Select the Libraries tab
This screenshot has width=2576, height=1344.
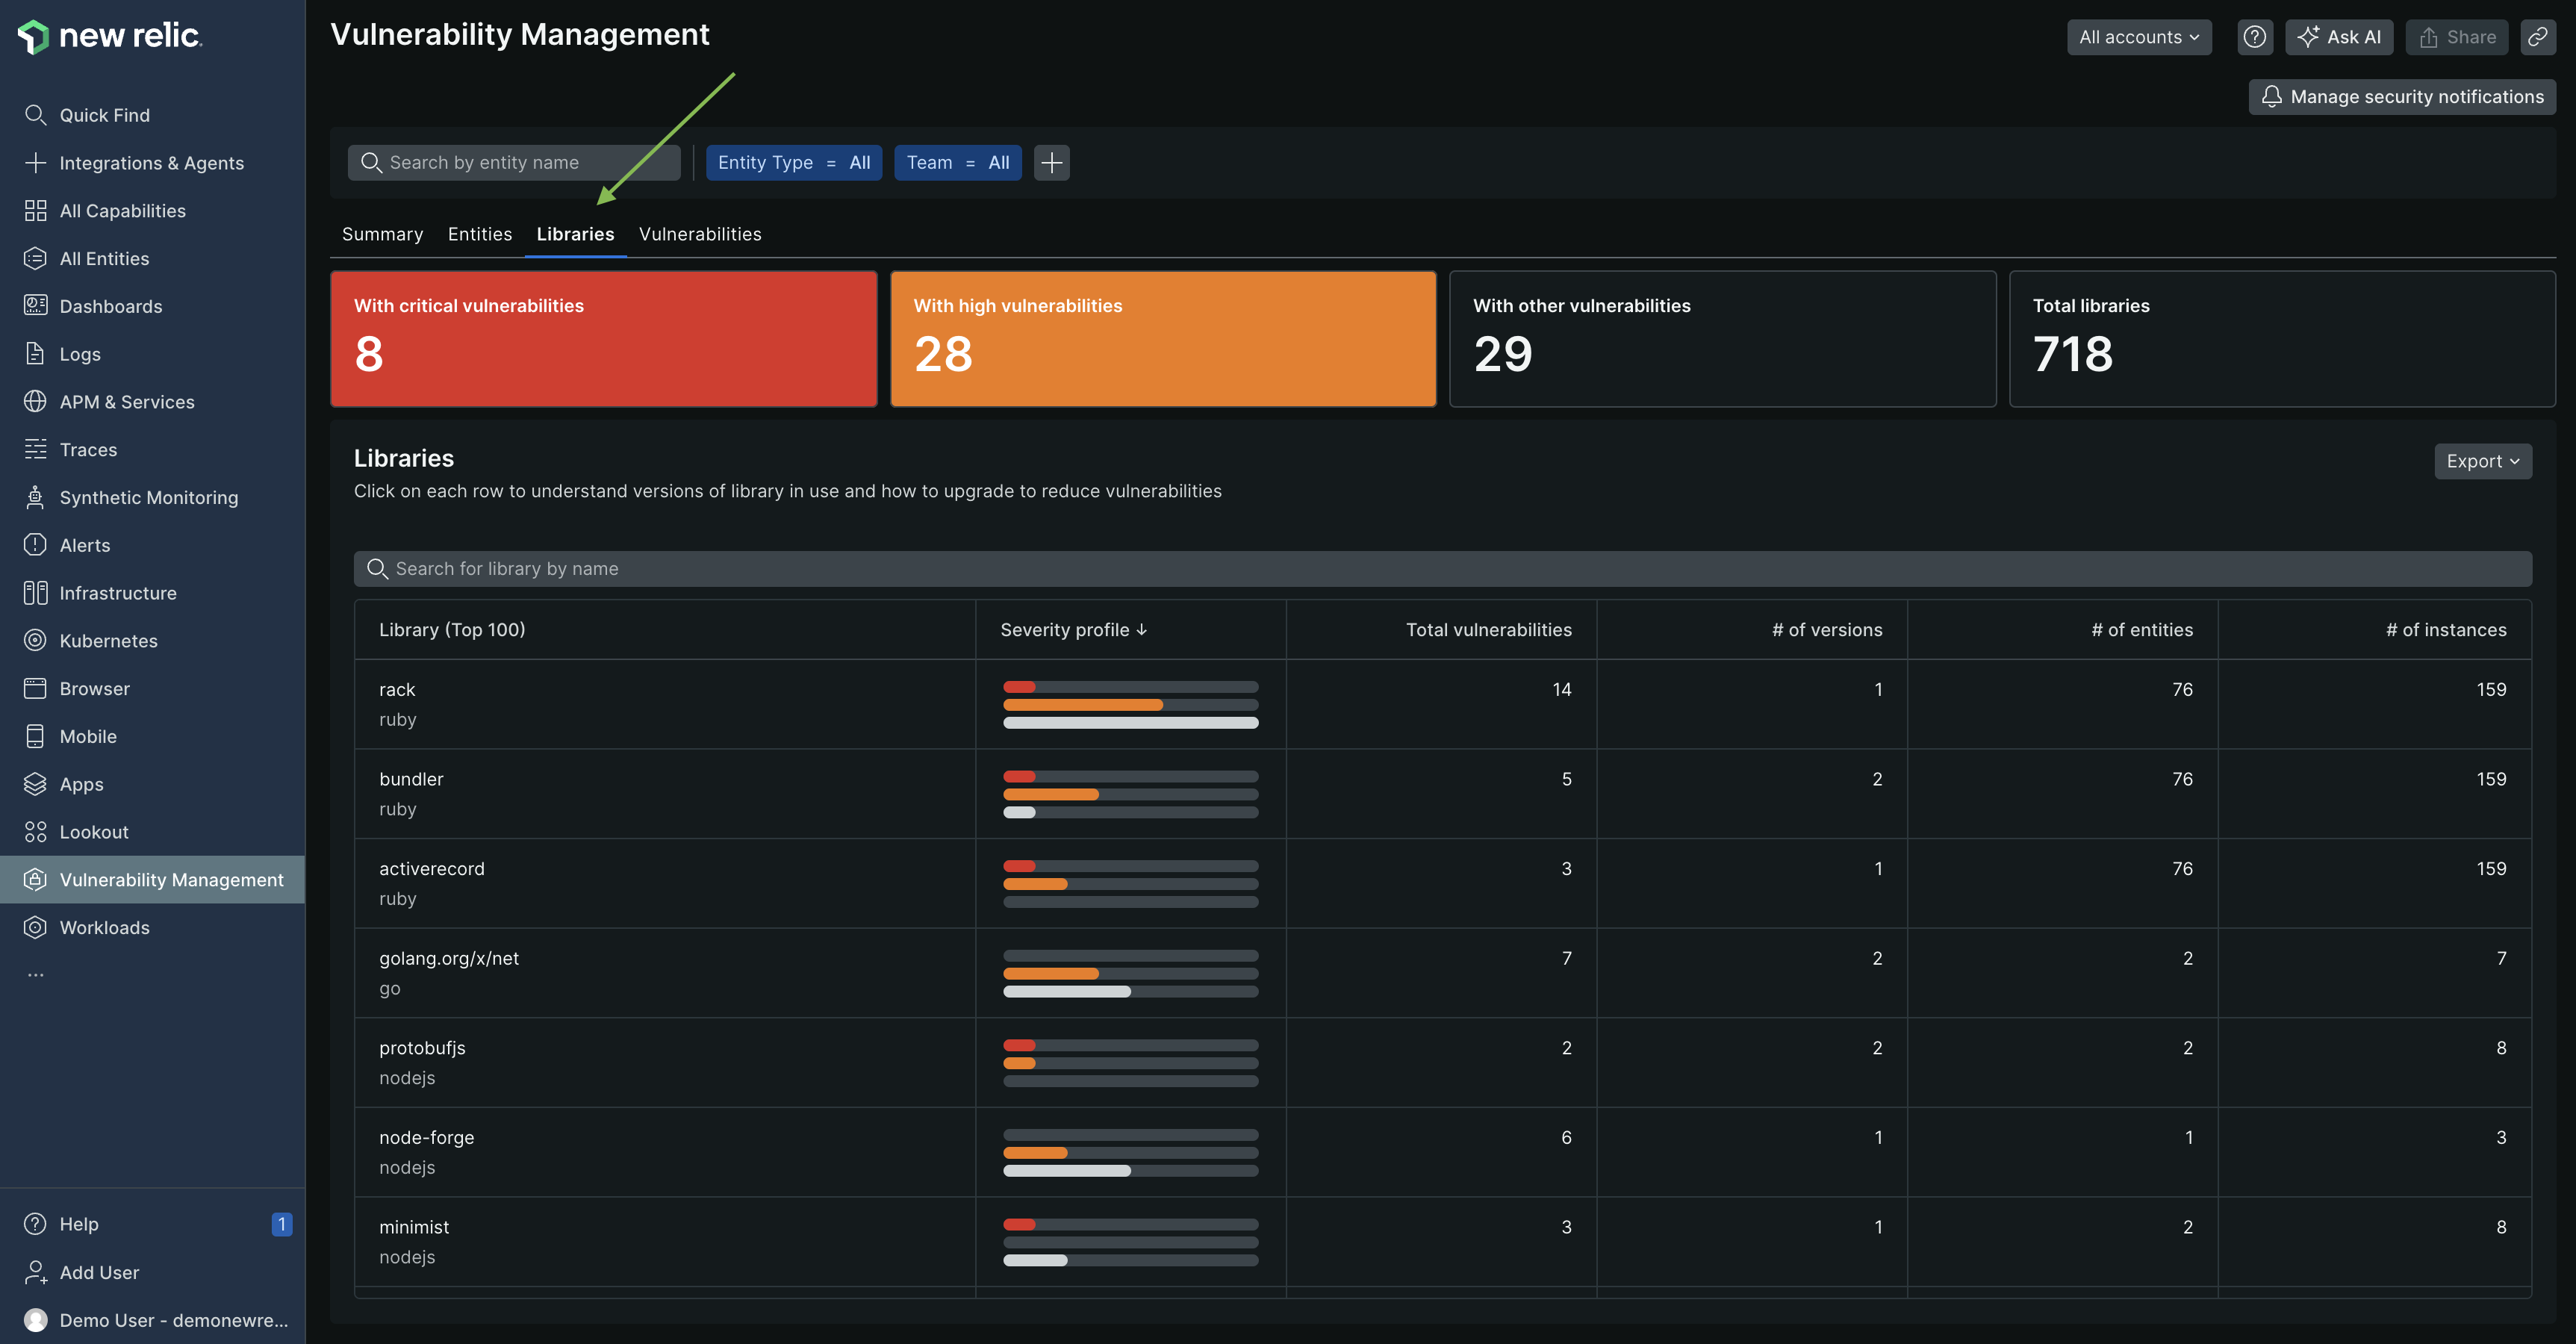[575, 234]
